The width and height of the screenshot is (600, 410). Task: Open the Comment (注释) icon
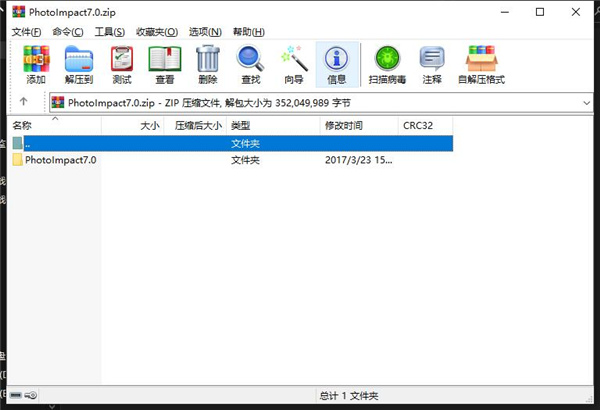(432, 65)
